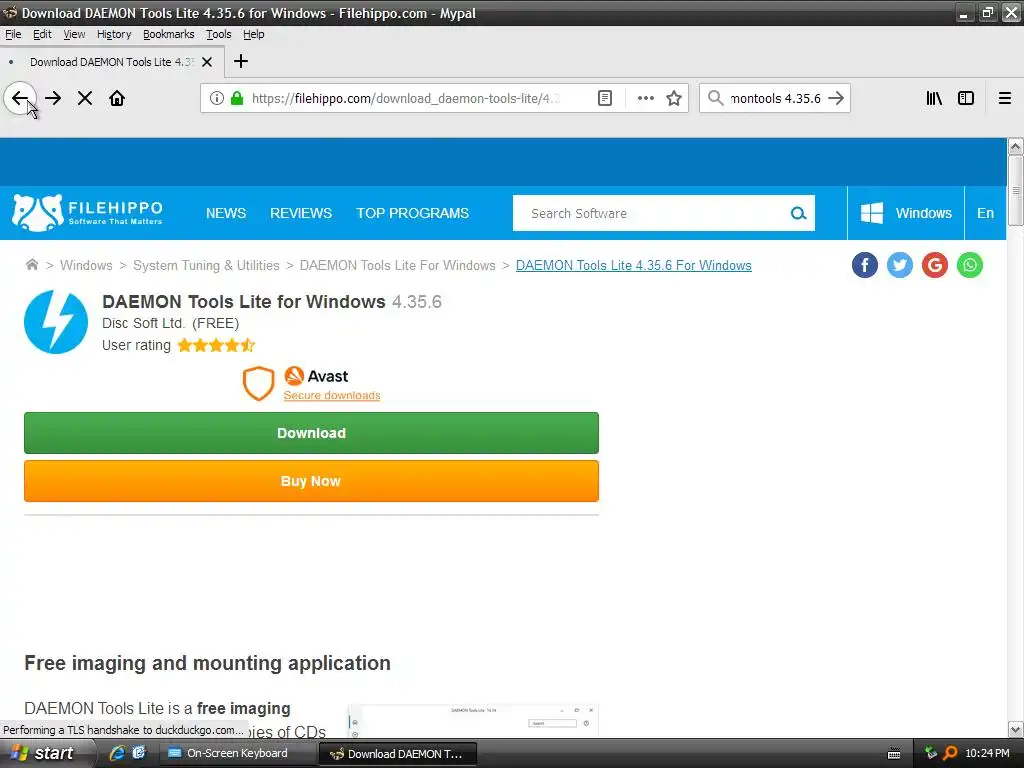
Task: Open the hamburger application menu
Action: pyautogui.click(x=1005, y=98)
